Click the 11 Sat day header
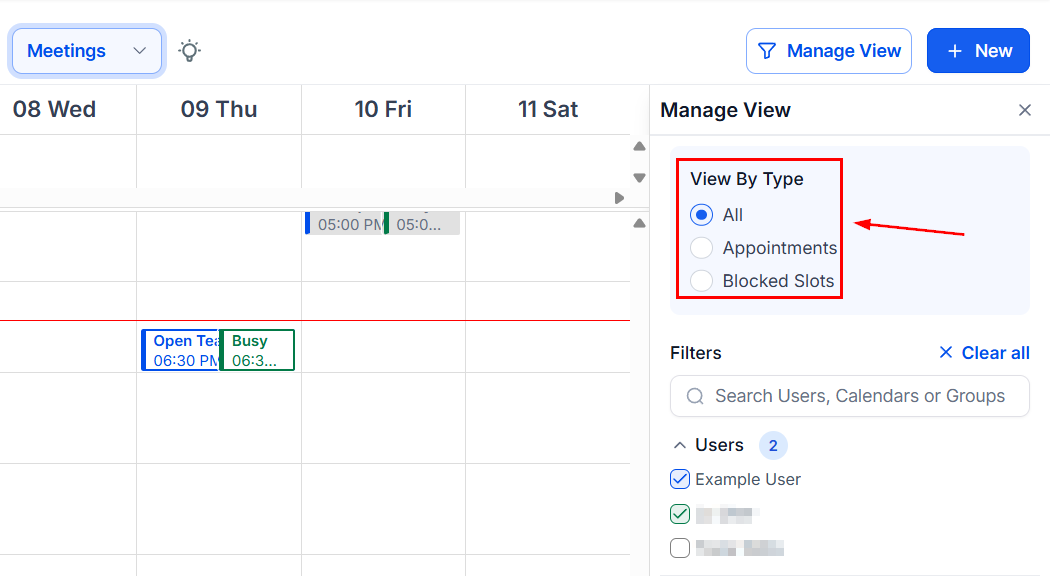1050x576 pixels. click(548, 109)
